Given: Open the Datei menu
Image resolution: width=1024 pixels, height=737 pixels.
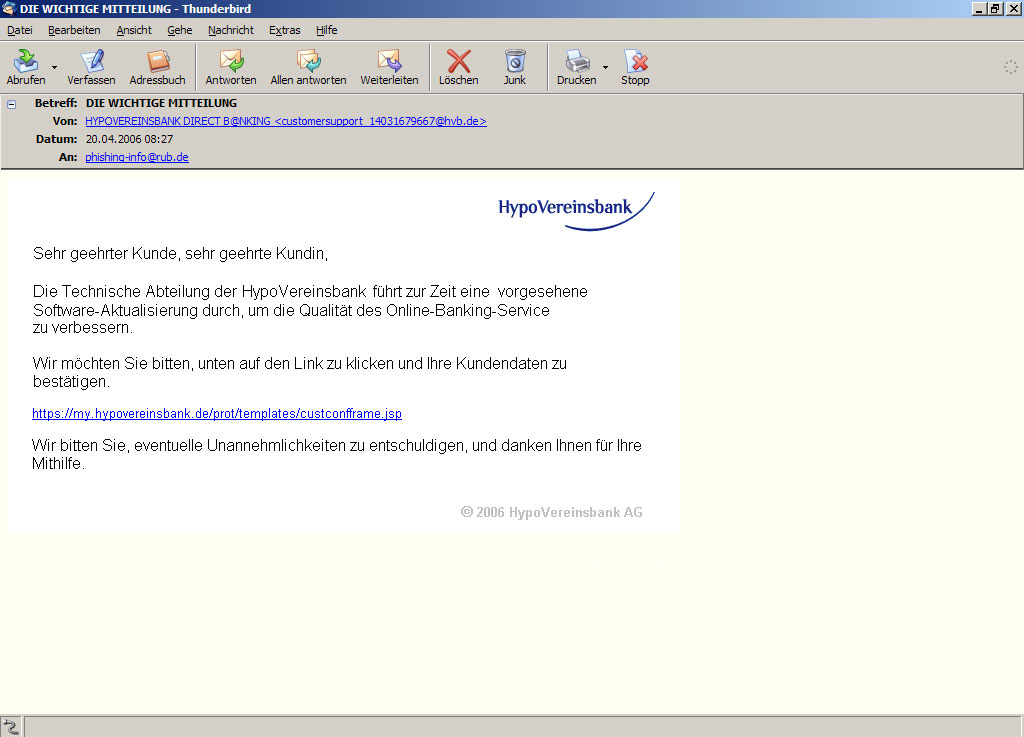Looking at the screenshot, I should click(x=20, y=30).
